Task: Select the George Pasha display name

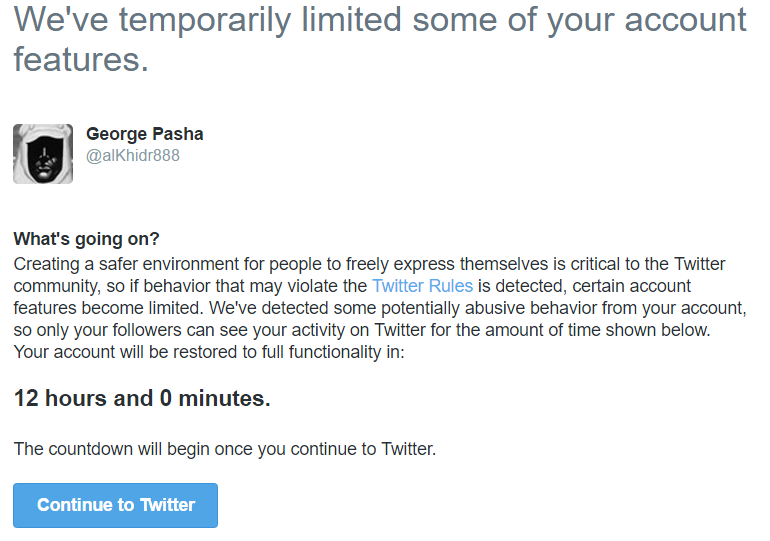Action: tap(144, 134)
